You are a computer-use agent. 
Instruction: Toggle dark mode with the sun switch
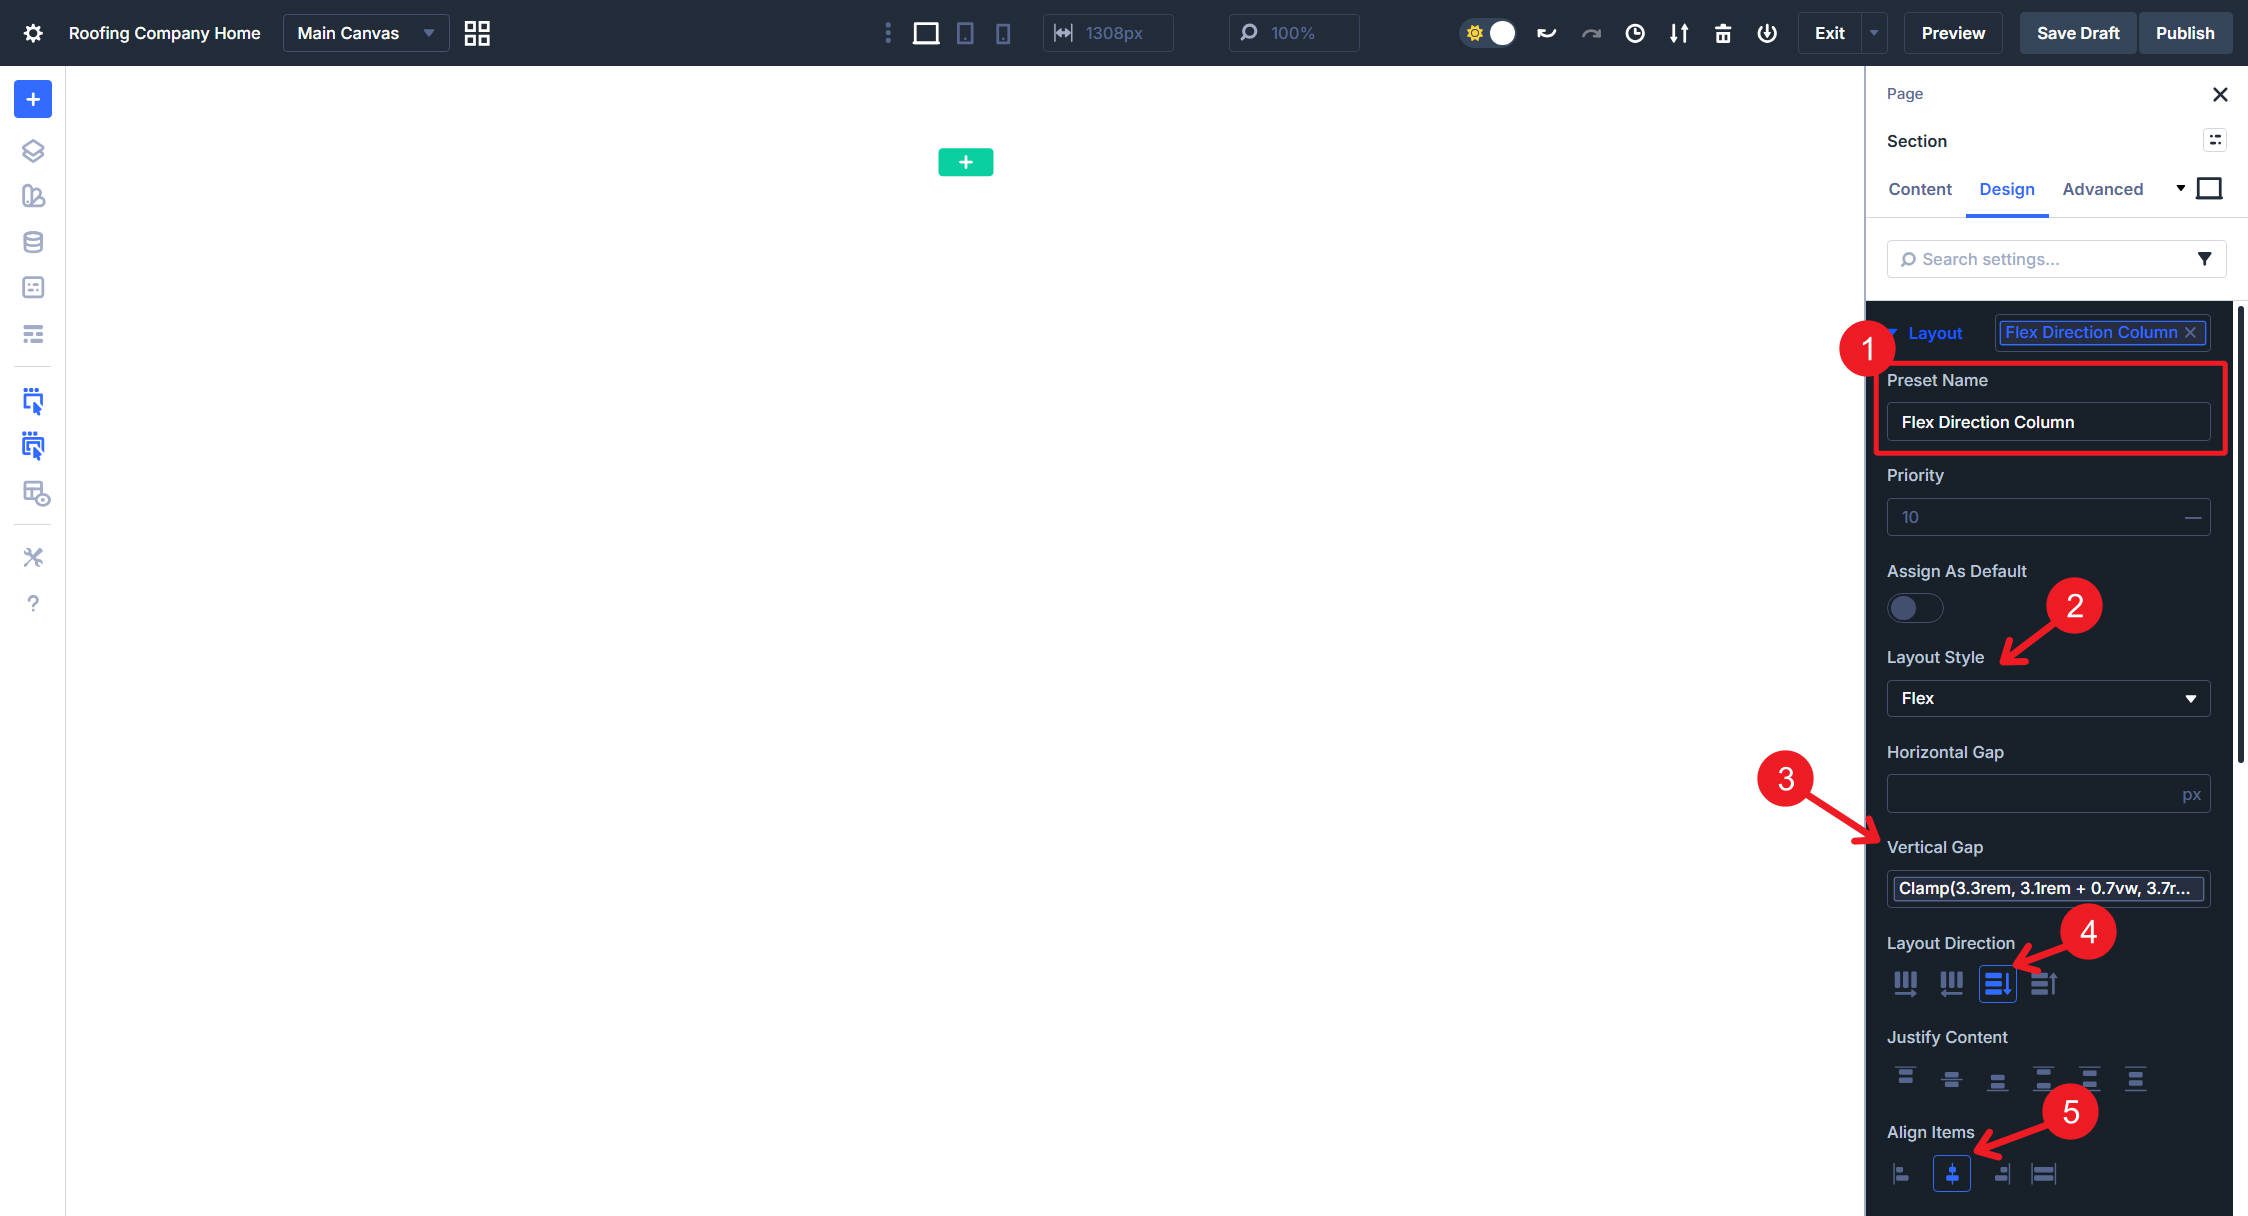pos(1489,33)
